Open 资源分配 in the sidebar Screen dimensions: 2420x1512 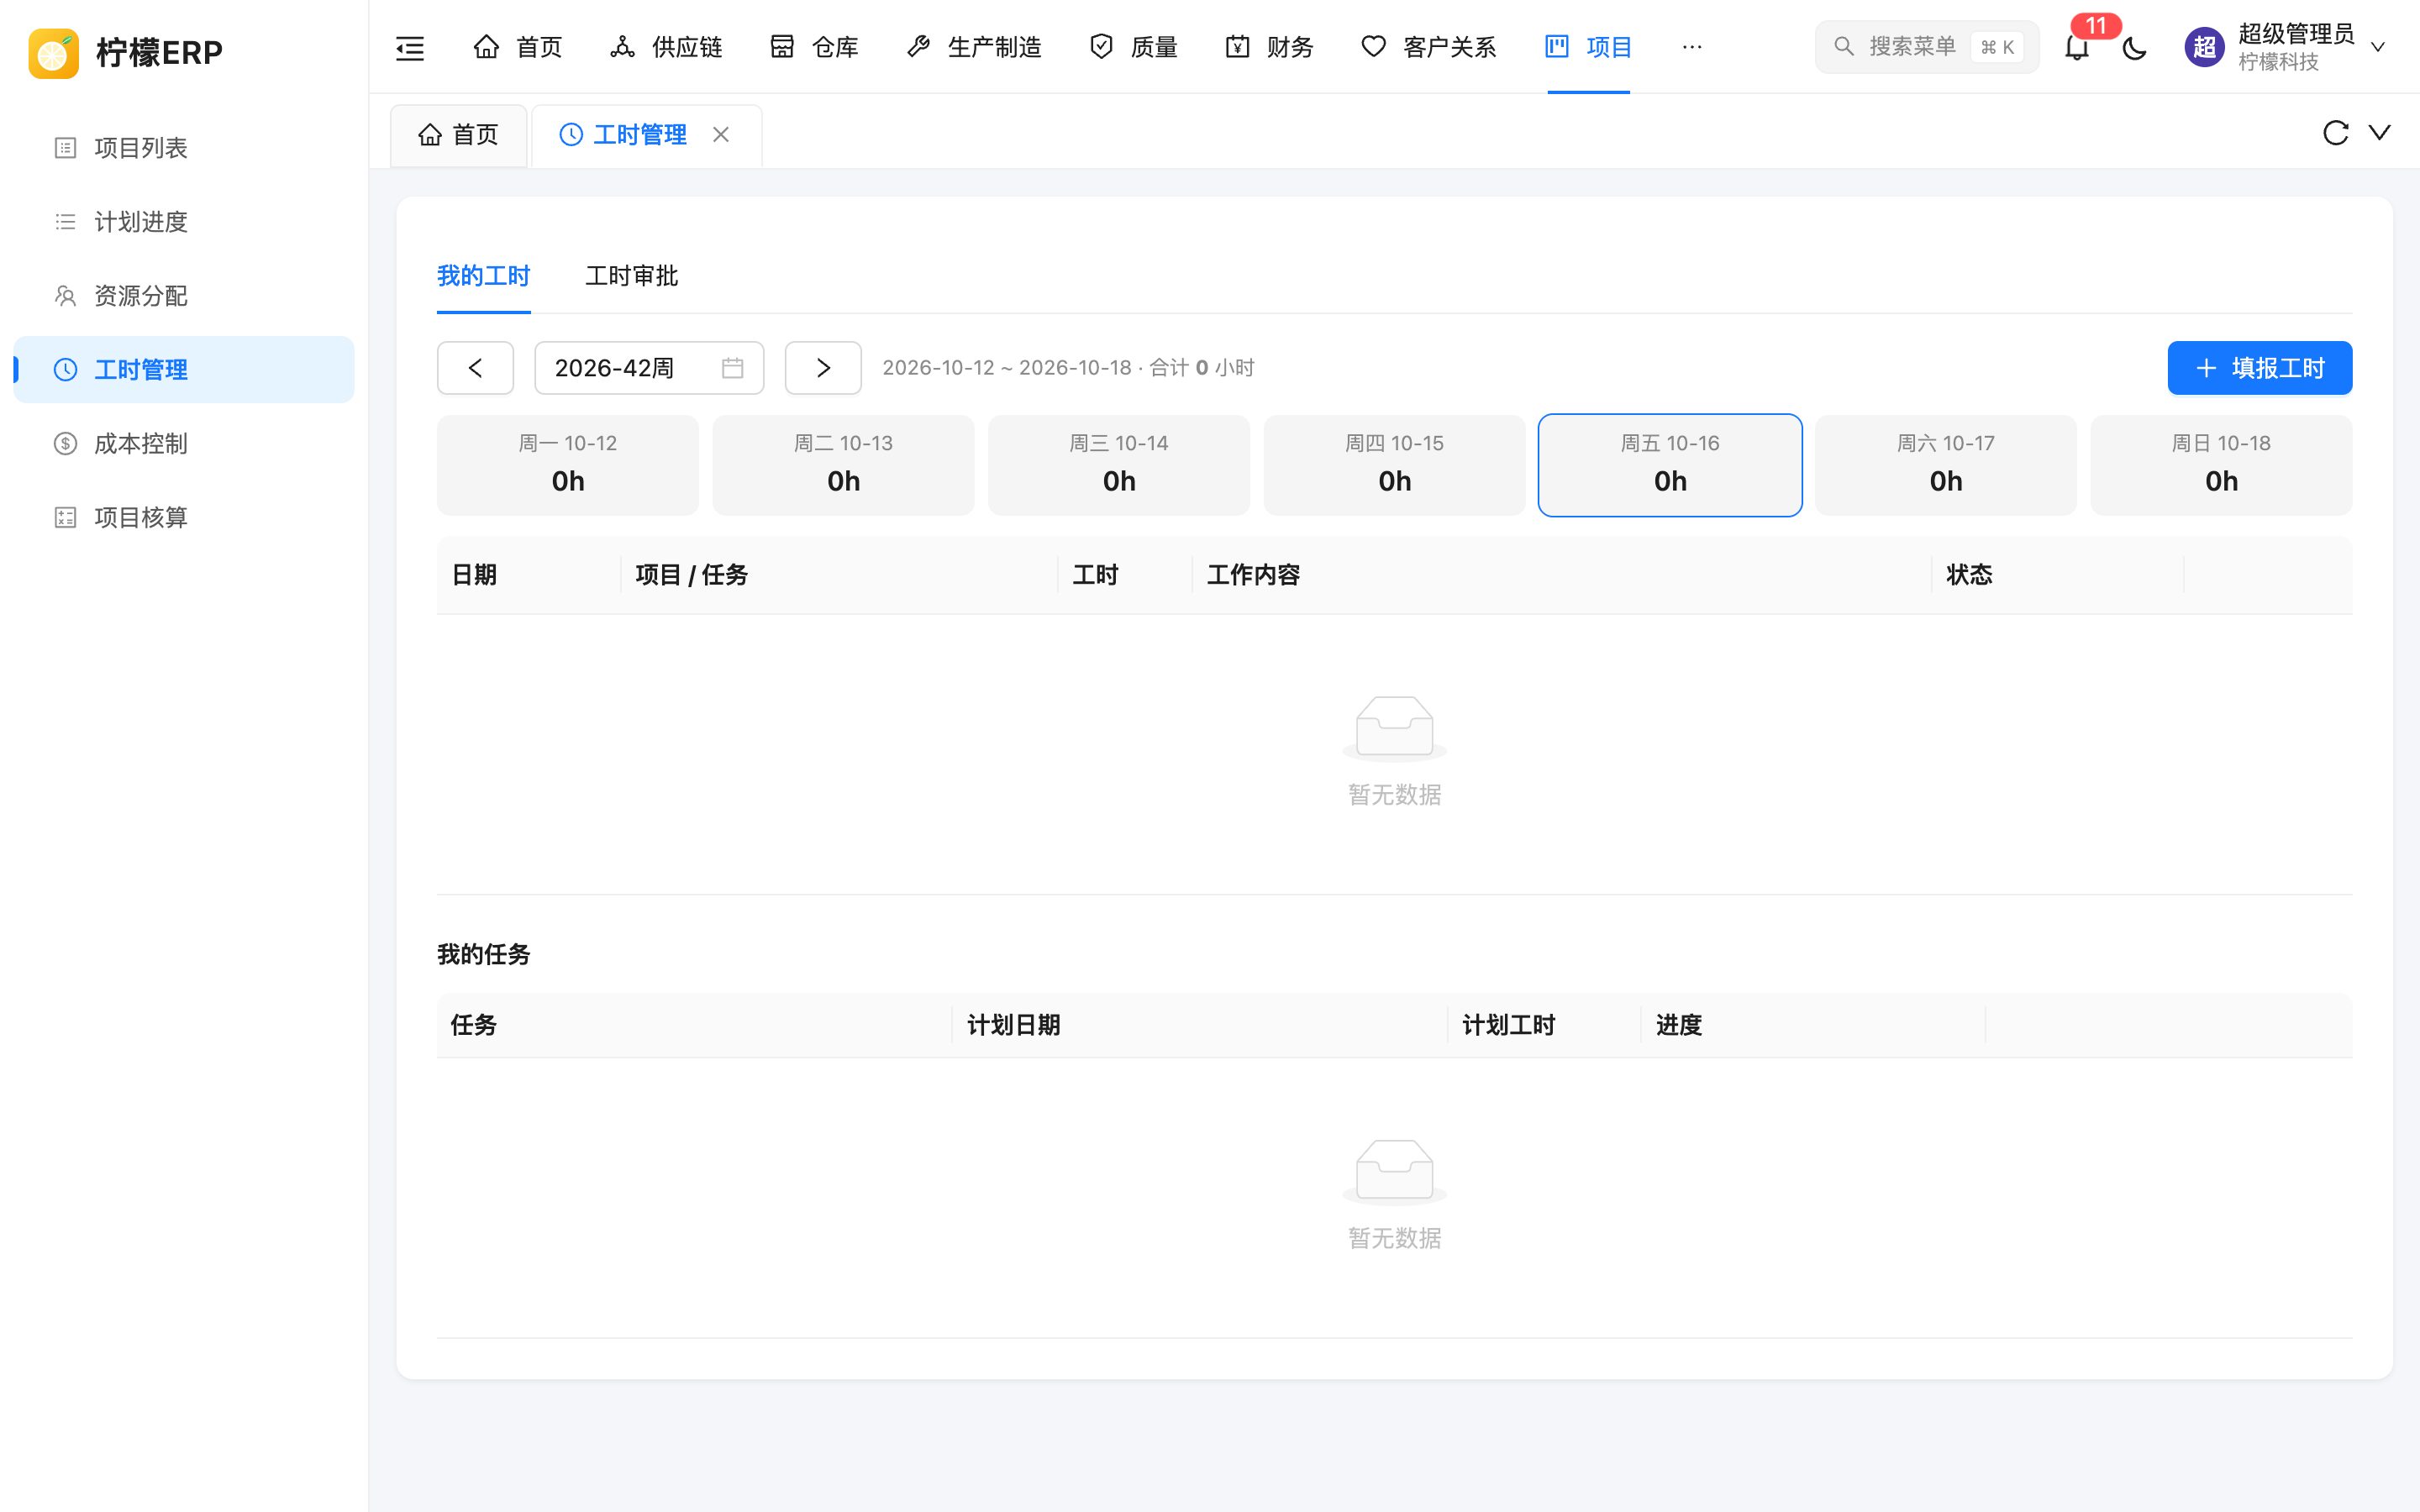(184, 296)
